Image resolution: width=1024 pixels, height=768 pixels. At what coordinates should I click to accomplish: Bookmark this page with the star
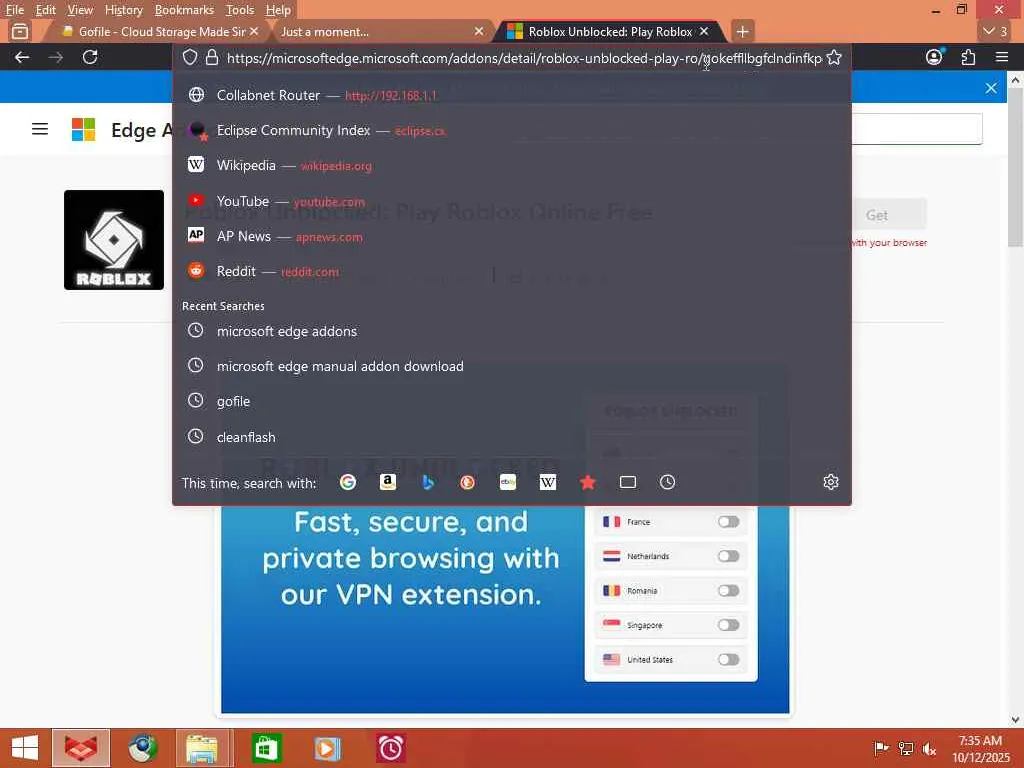pos(834,57)
